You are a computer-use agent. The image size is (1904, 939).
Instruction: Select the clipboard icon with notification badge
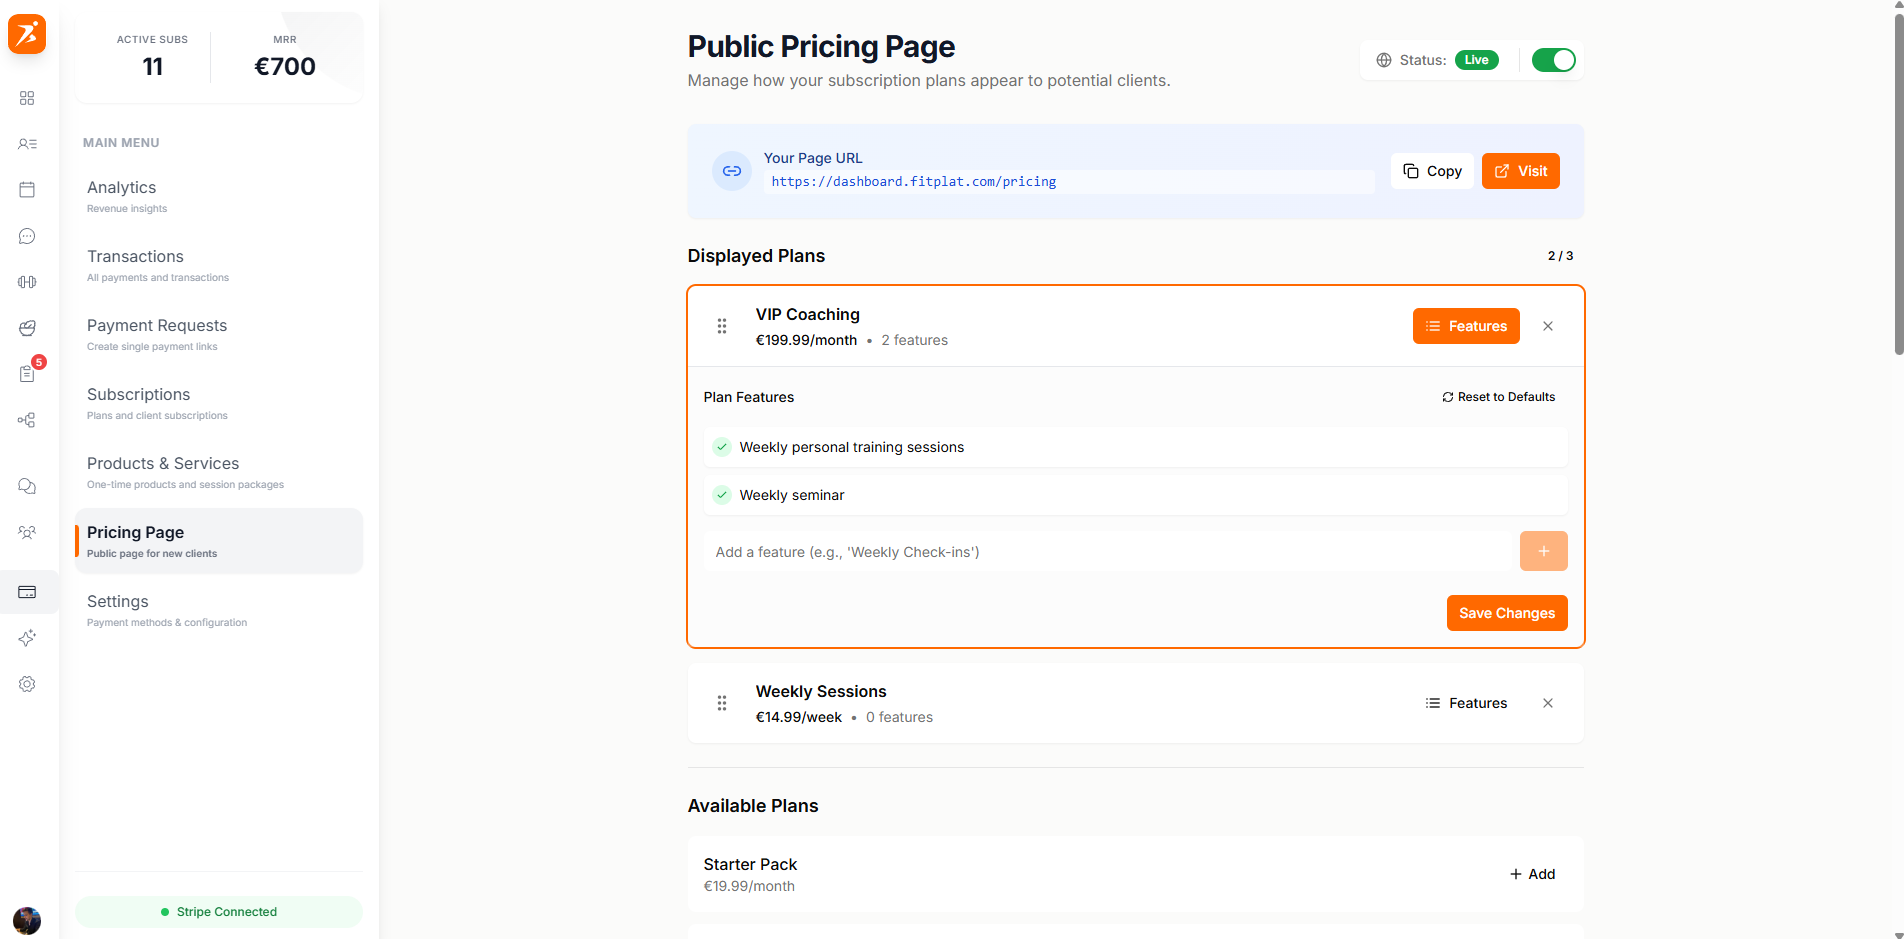(27, 373)
